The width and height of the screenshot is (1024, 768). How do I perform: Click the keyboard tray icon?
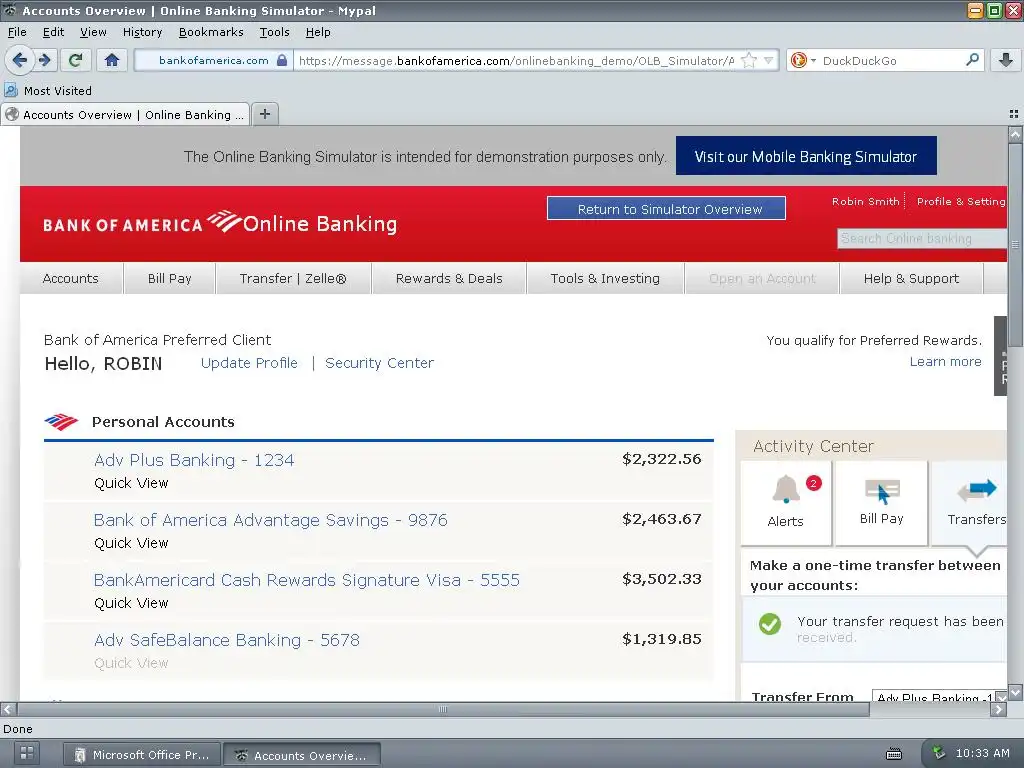(894, 754)
